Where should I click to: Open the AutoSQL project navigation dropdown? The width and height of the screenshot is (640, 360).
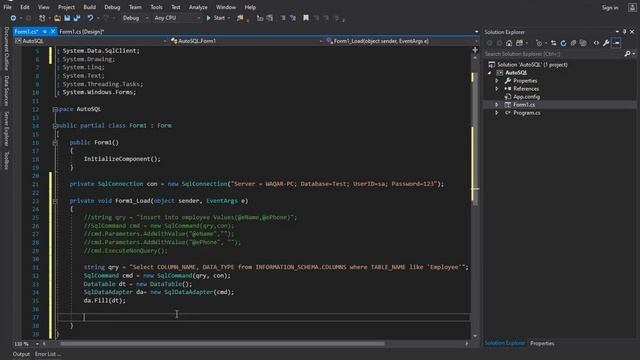(x=165, y=41)
